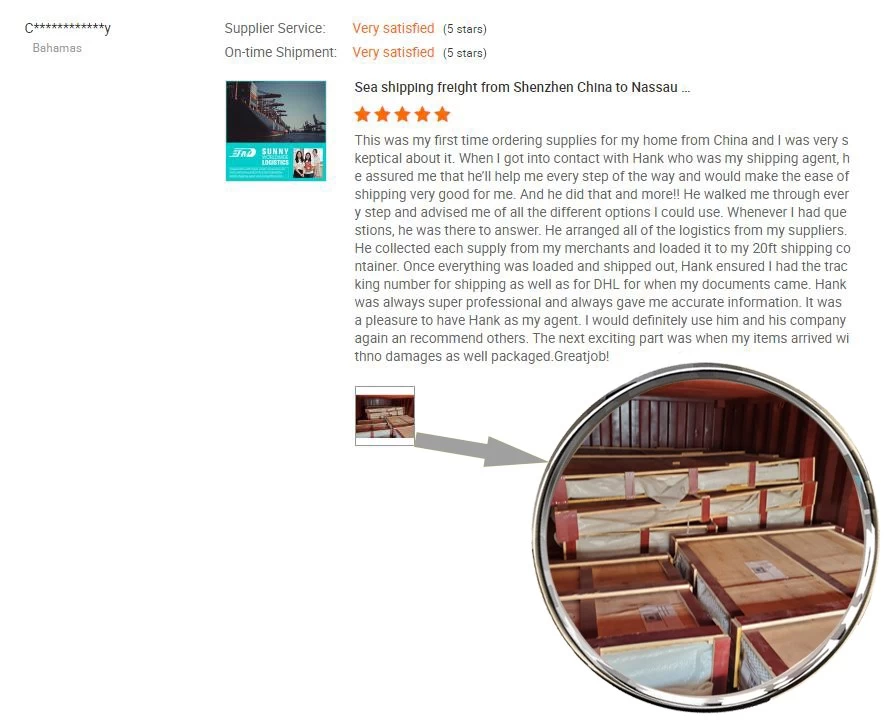Click the fifth orange rating star
895x725 pixels.
tap(442, 114)
